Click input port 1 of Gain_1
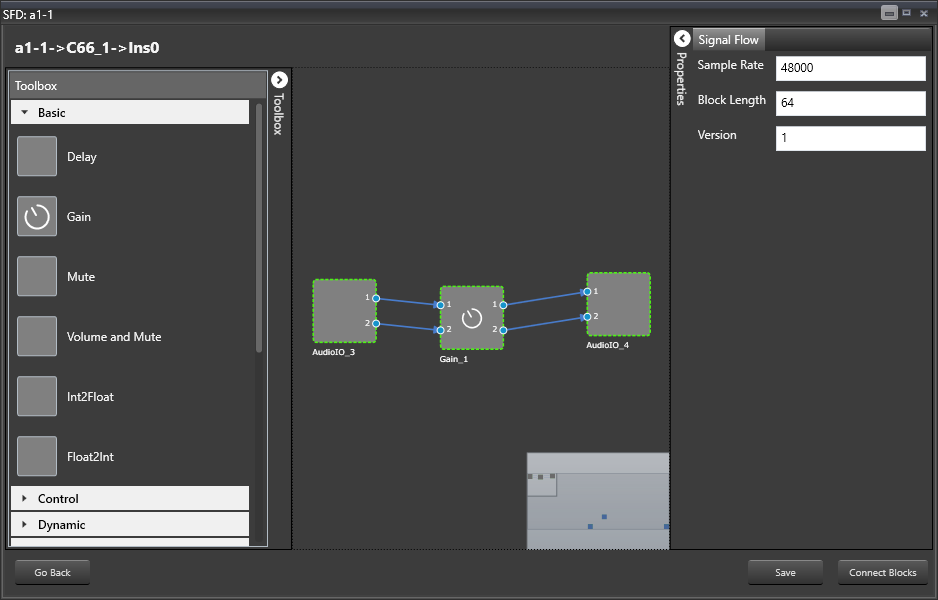 441,305
